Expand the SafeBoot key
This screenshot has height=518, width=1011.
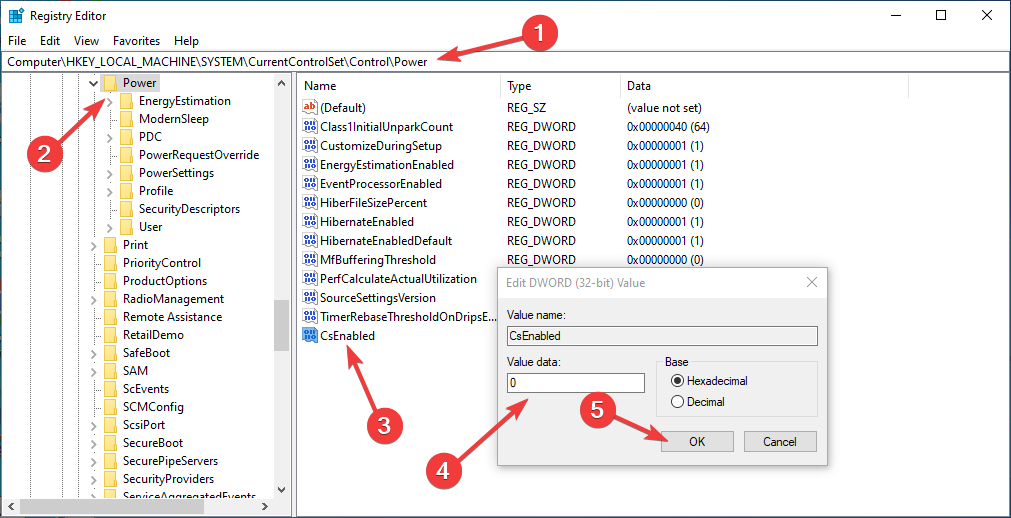pos(93,354)
